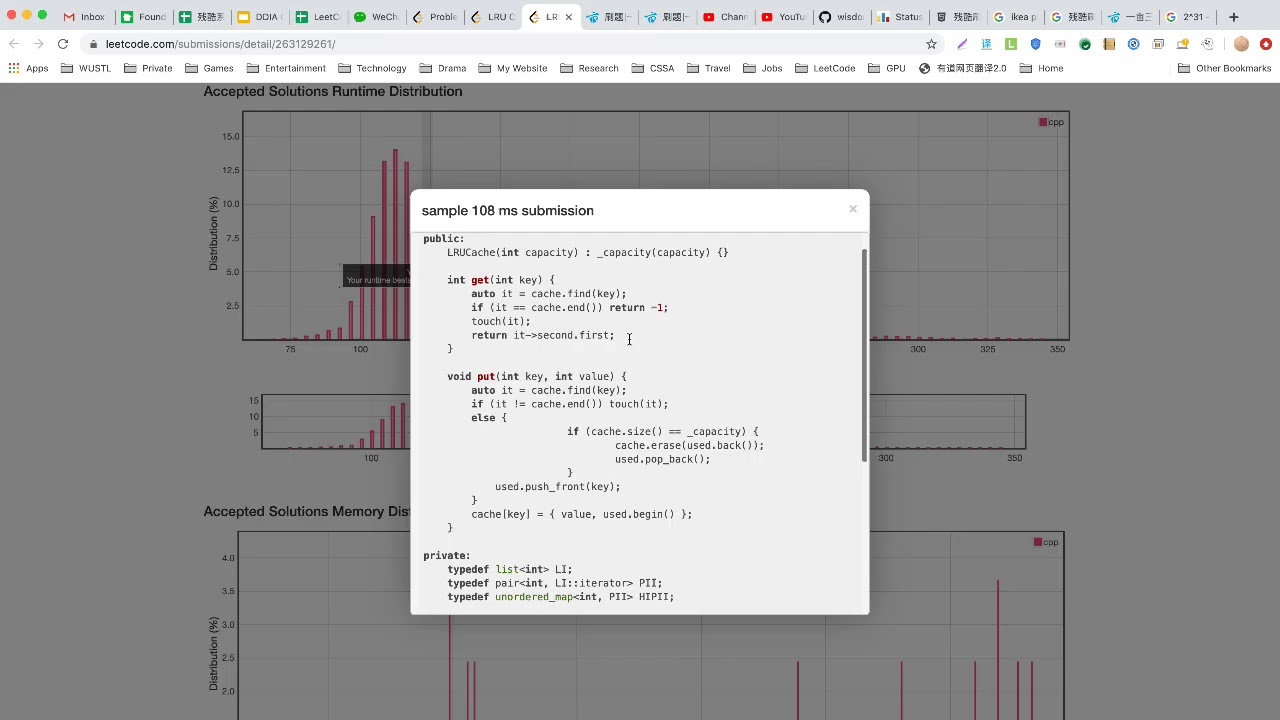Go forward using the browser arrow

[x=38, y=44]
